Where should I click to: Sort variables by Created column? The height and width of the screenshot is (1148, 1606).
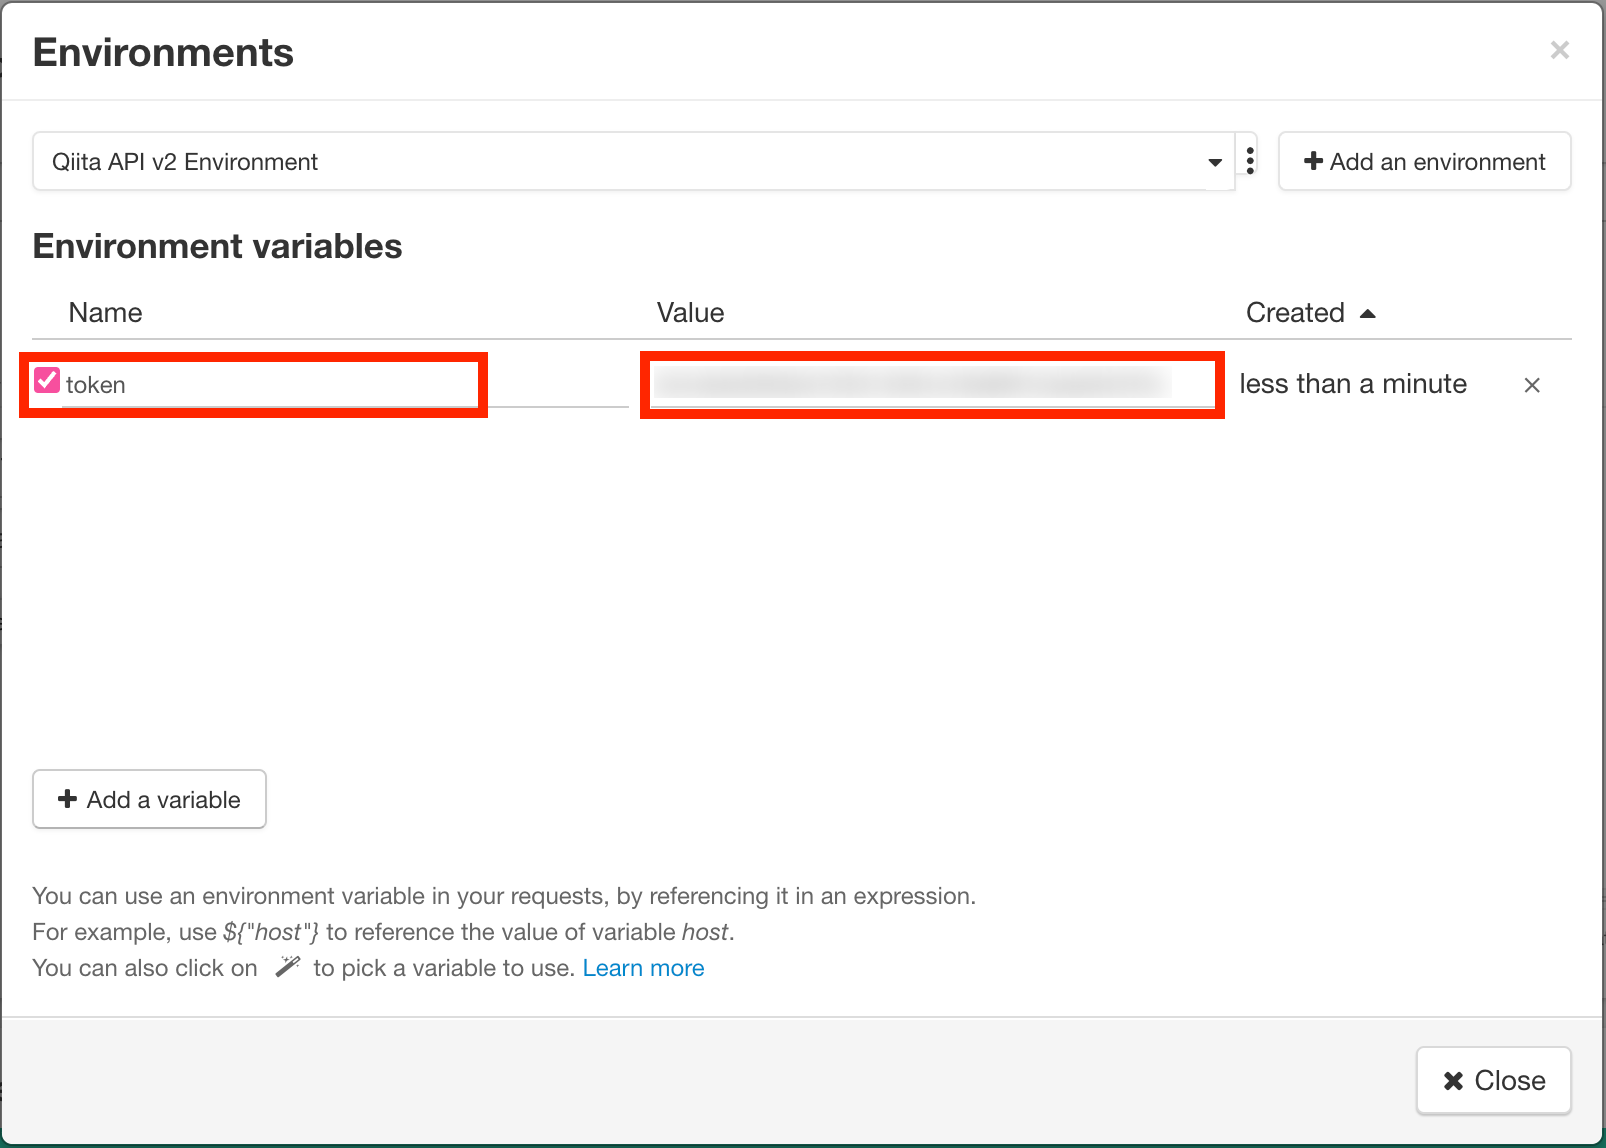coord(1294,313)
